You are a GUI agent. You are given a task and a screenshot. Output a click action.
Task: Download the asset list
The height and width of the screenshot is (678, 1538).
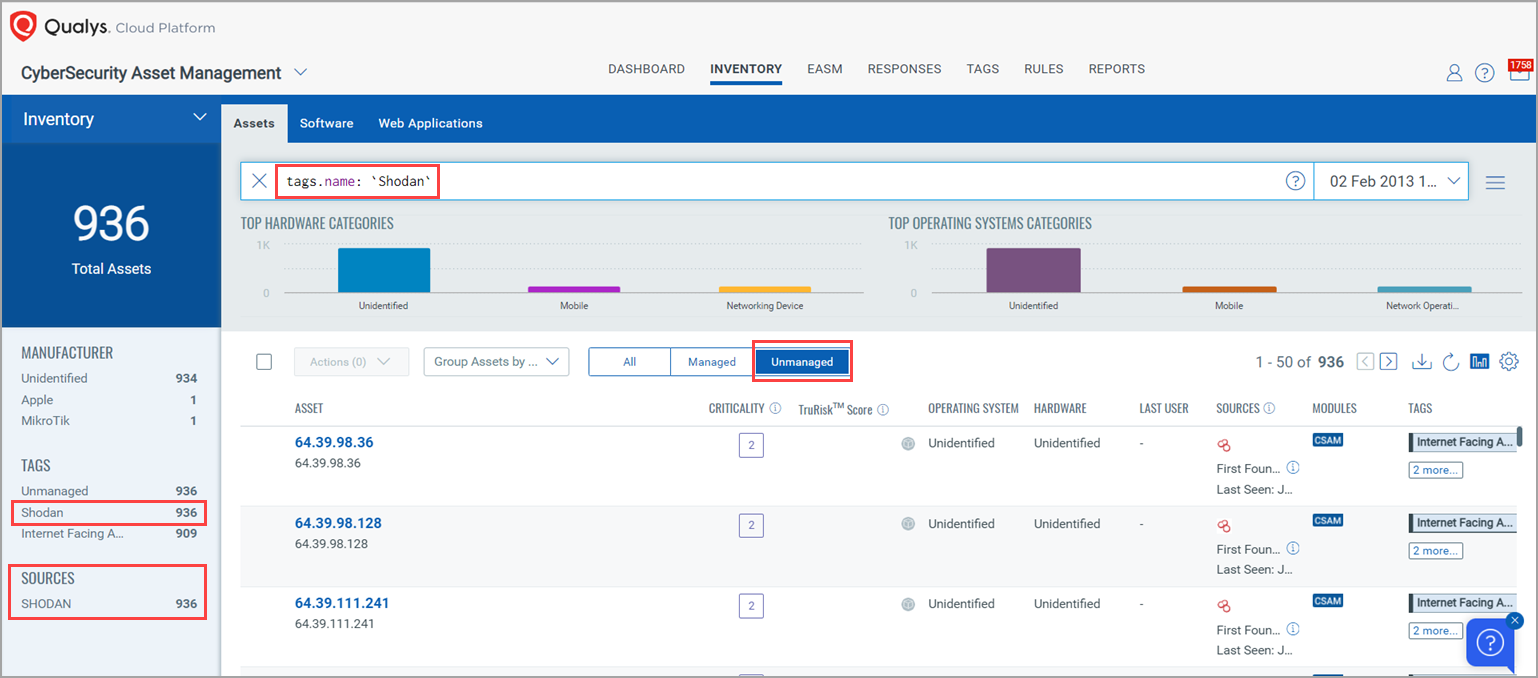[1421, 362]
